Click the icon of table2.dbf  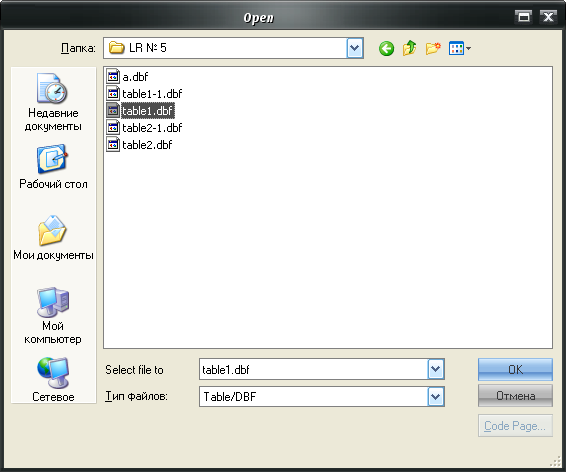pyautogui.click(x=113, y=144)
